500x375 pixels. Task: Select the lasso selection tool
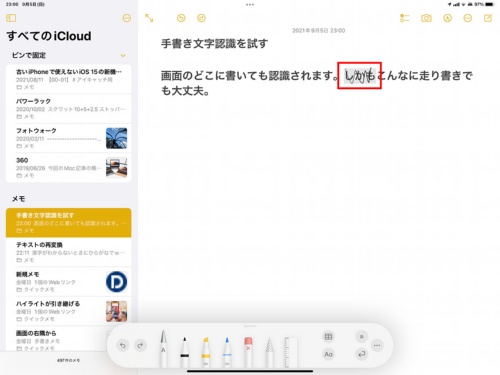[x=269, y=352]
